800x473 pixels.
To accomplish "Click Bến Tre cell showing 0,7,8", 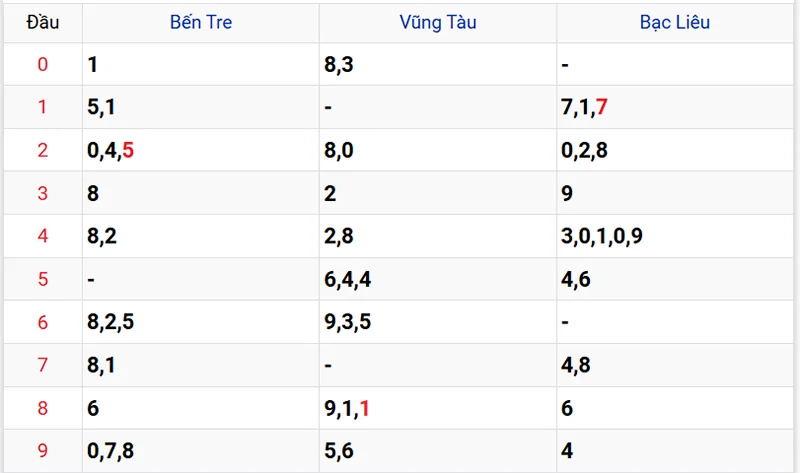I will (111, 451).
